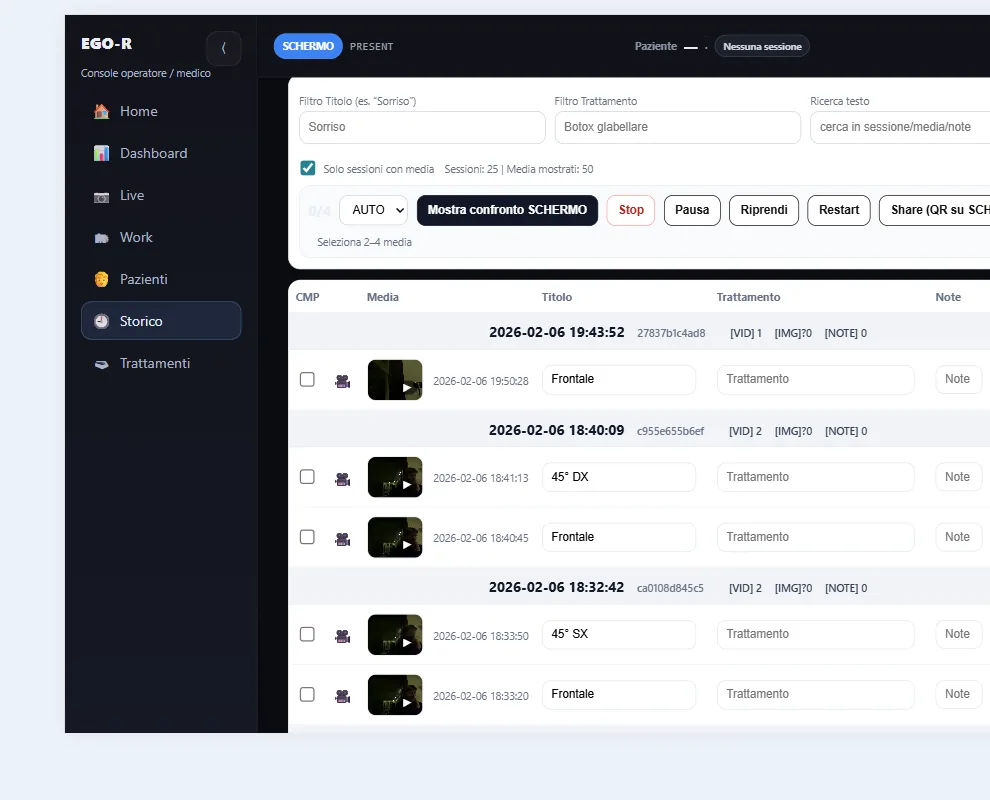Open Dashboard from sidebar

coord(161,153)
